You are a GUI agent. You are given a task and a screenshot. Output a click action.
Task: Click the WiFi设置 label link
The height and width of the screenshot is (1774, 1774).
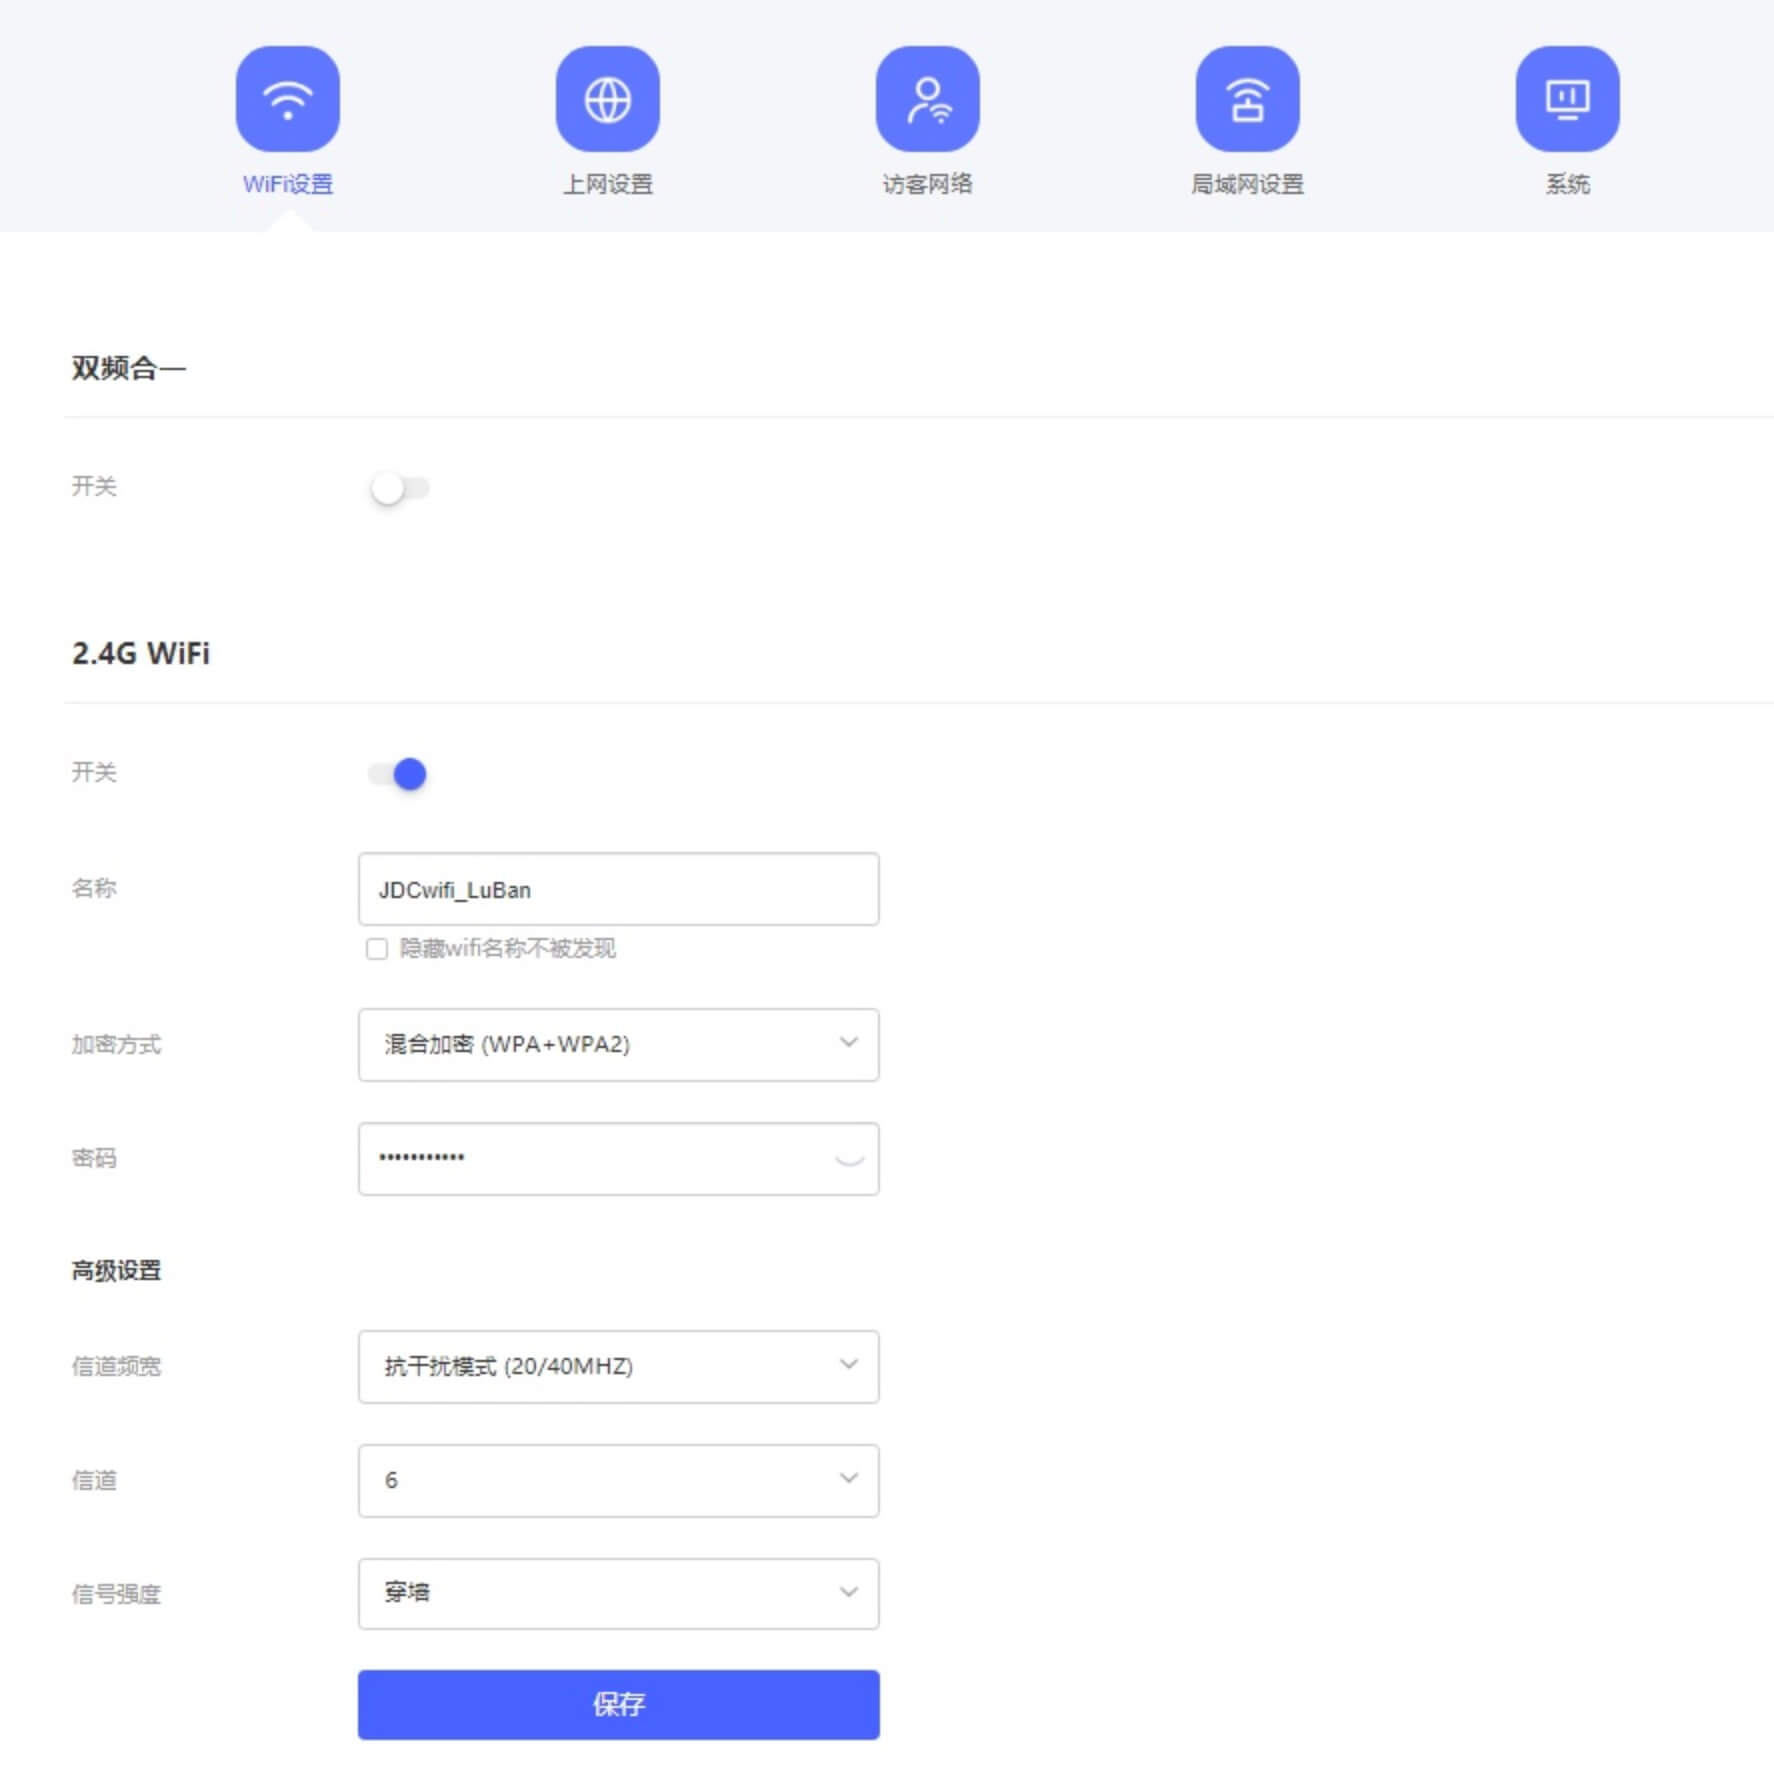[287, 184]
